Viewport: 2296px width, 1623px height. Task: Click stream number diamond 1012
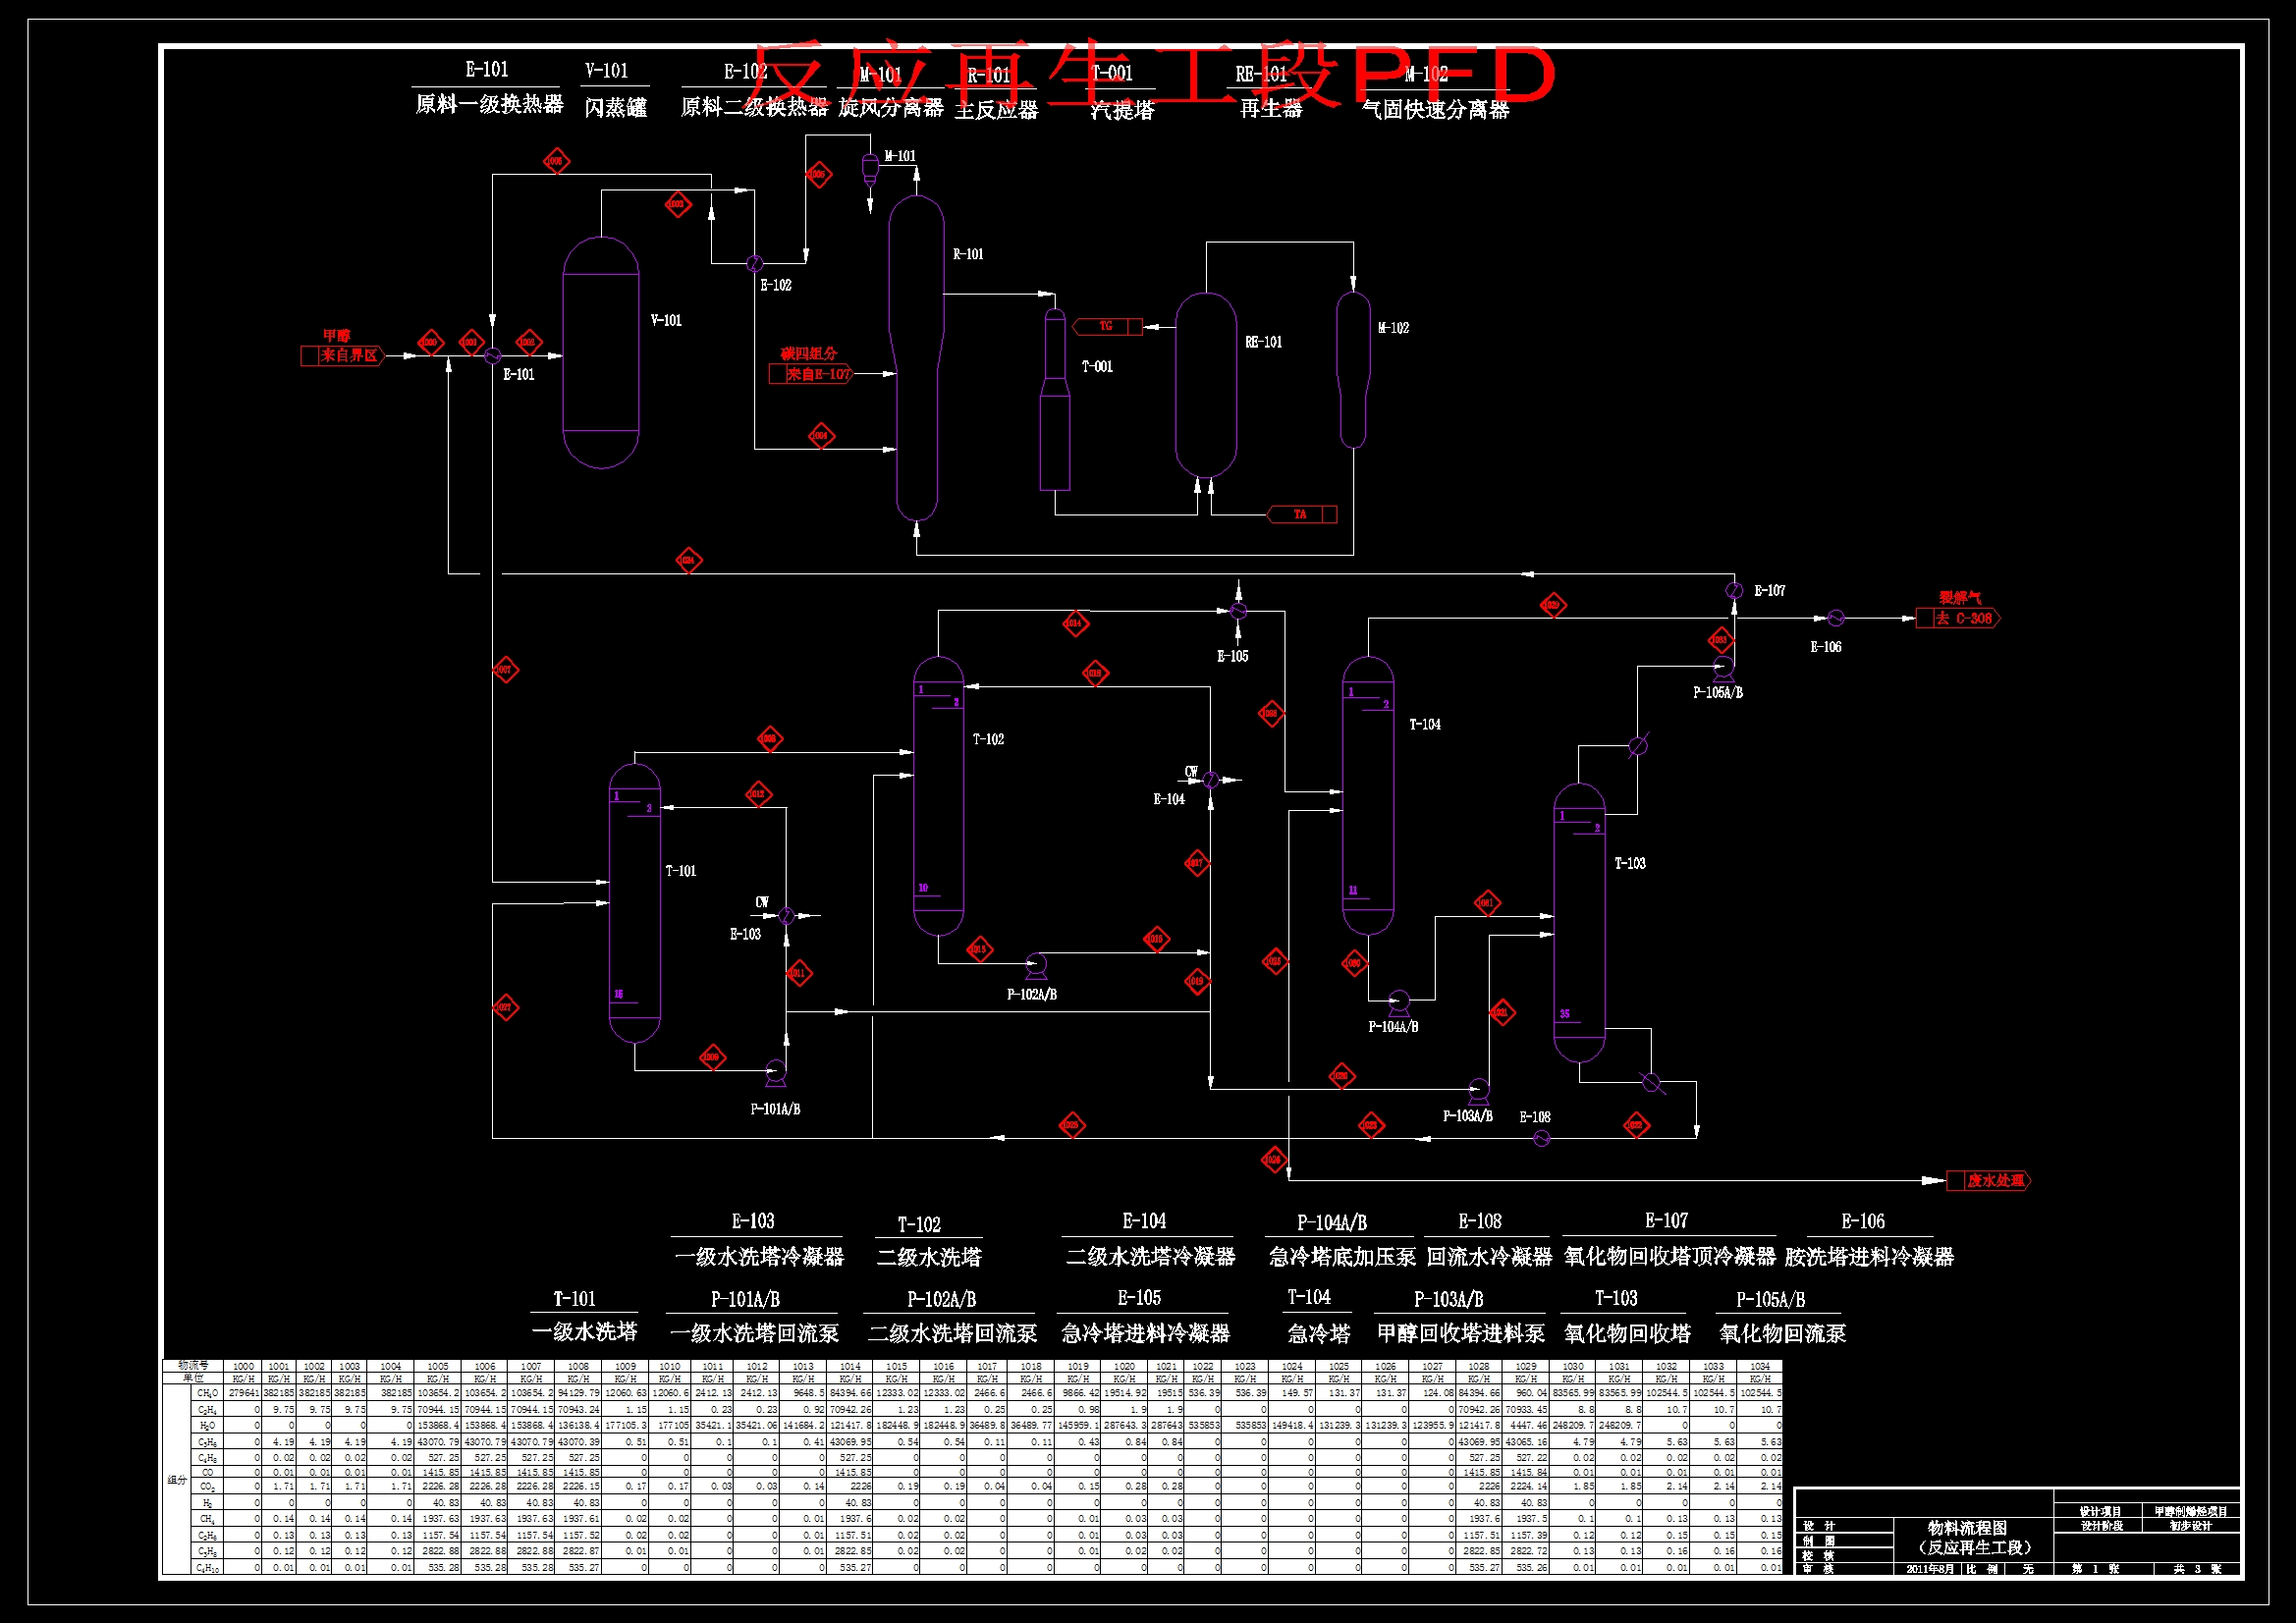pyautogui.click(x=758, y=795)
